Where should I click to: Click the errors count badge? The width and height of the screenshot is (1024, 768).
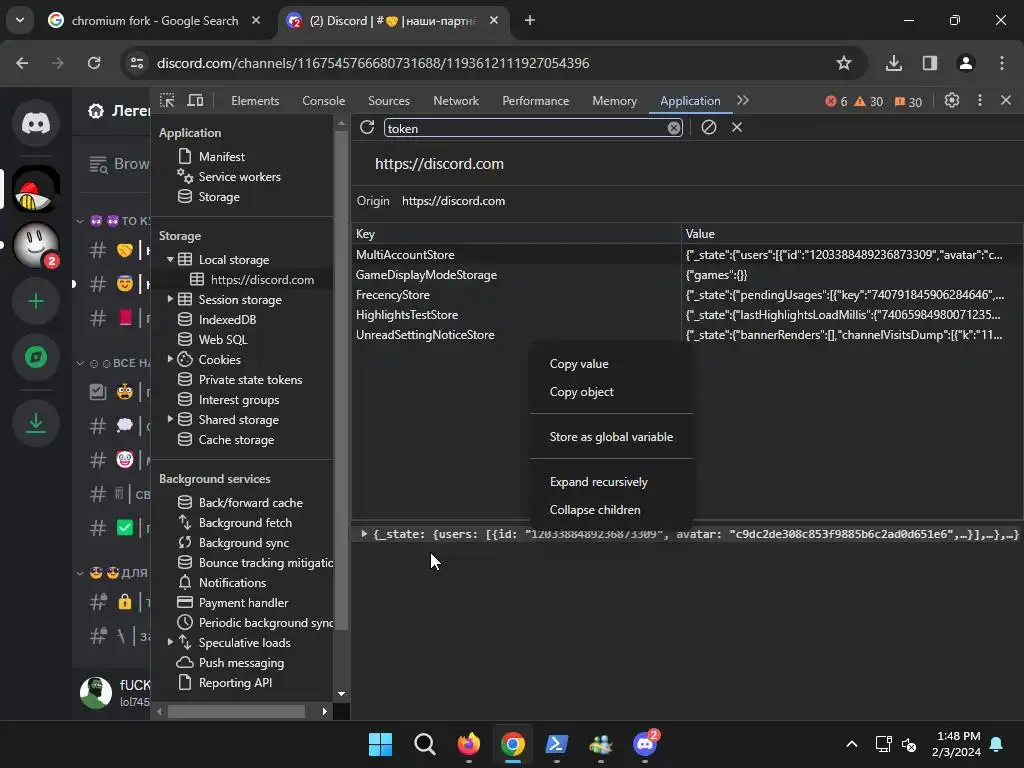[x=836, y=101]
